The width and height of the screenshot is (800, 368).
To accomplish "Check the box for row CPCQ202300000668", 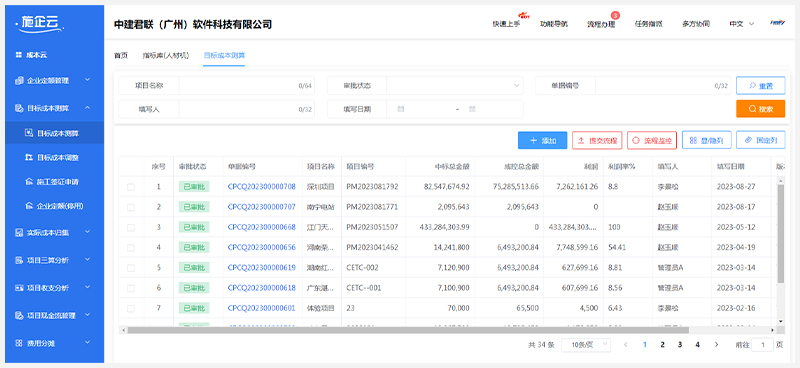I will (131, 227).
